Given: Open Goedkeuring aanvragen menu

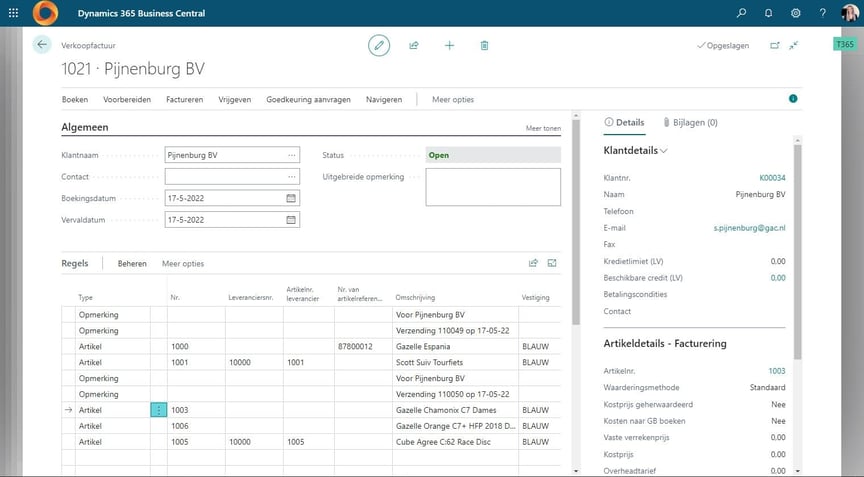Looking at the screenshot, I should [x=309, y=100].
